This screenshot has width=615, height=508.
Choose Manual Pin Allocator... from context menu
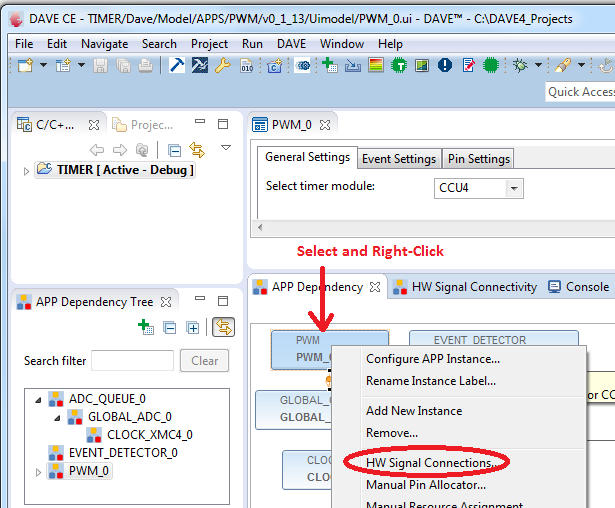click(426, 485)
